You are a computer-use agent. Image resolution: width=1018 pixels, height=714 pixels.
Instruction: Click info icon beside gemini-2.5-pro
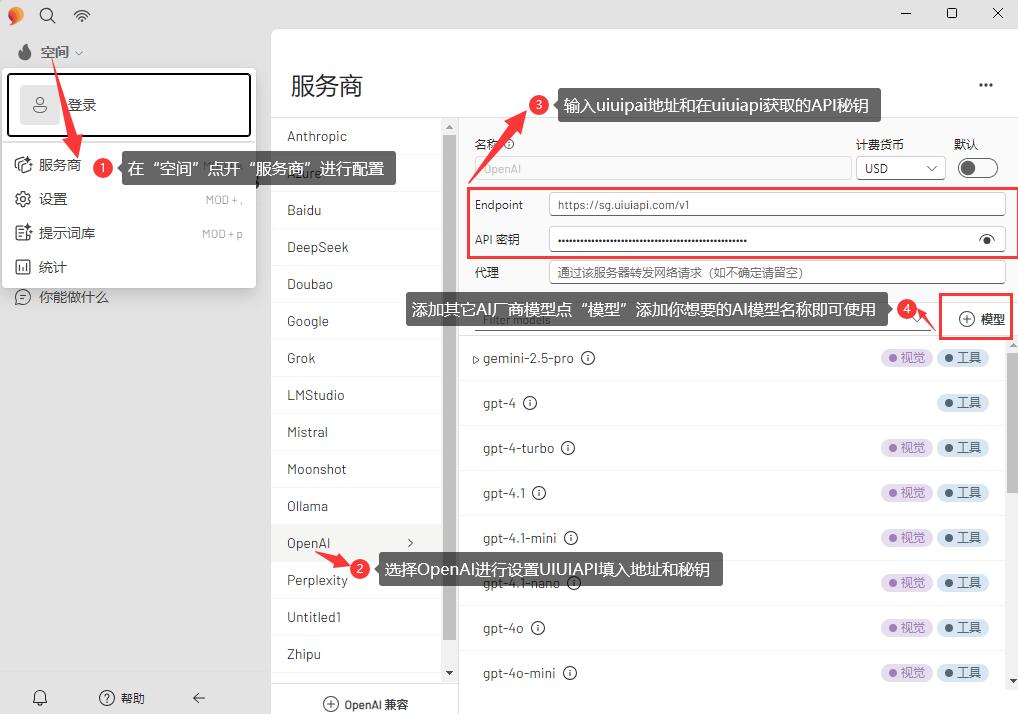tap(588, 358)
